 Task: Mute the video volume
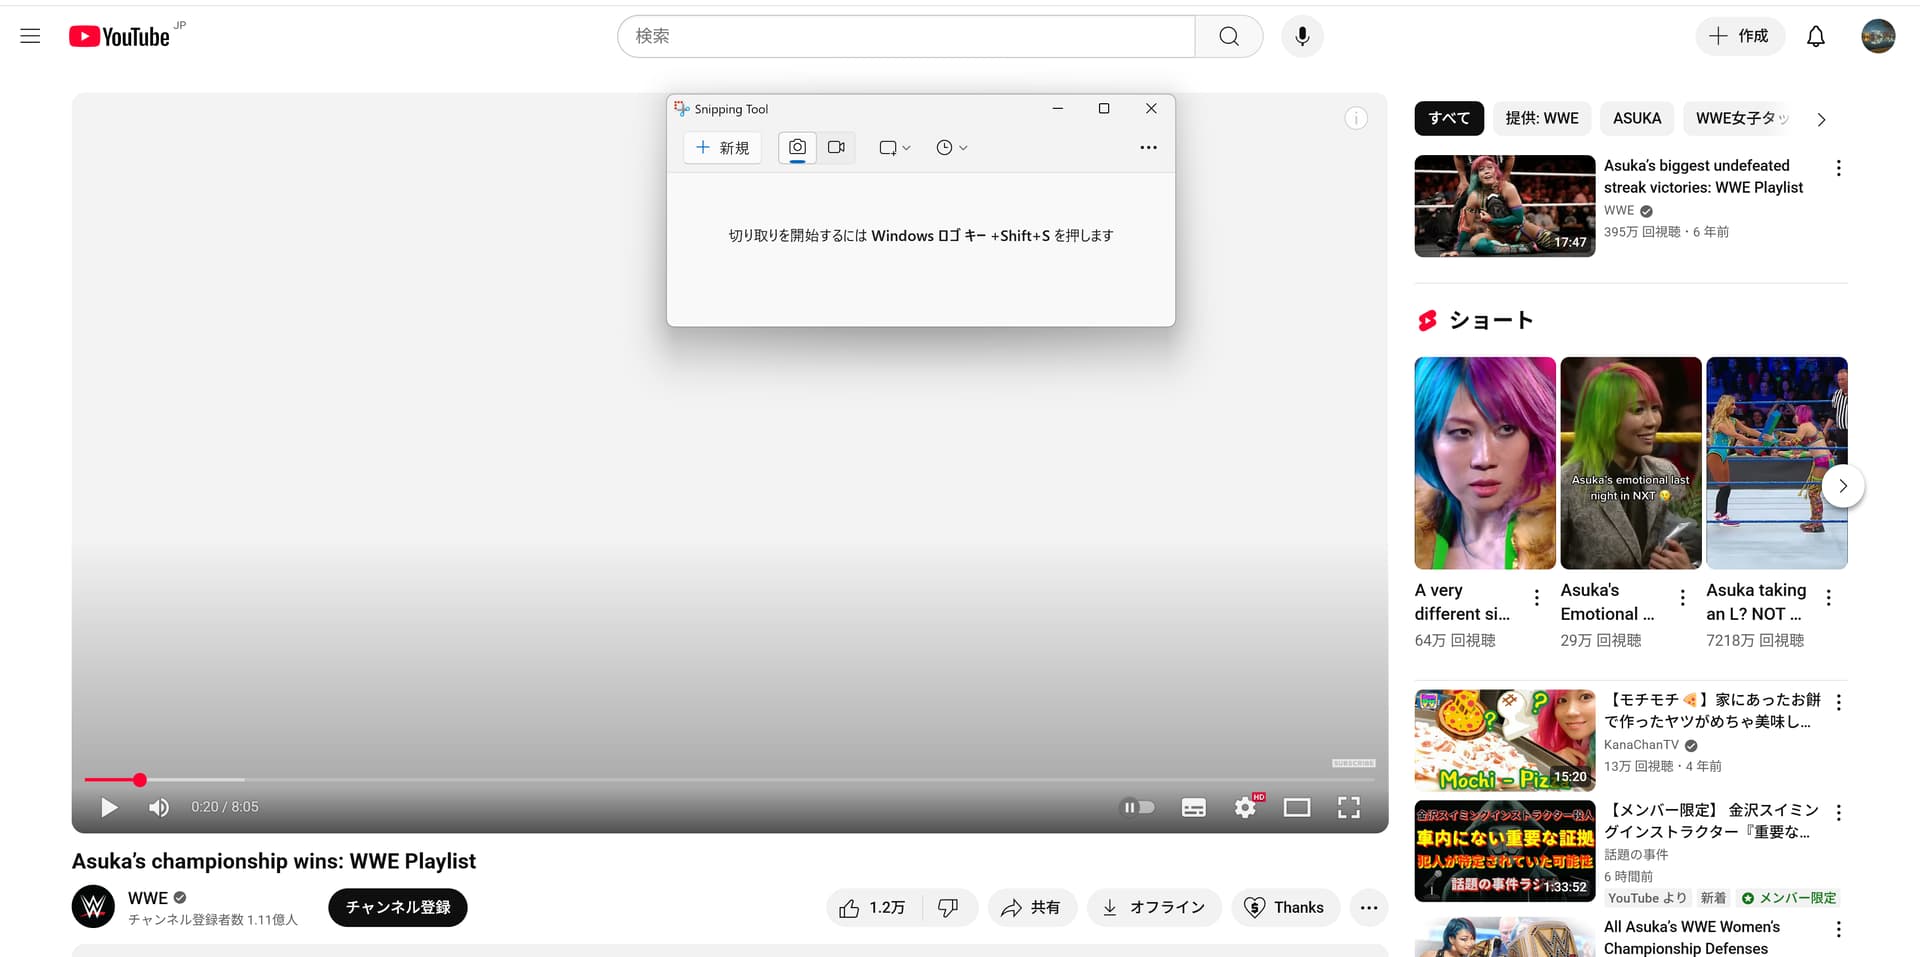pos(159,807)
